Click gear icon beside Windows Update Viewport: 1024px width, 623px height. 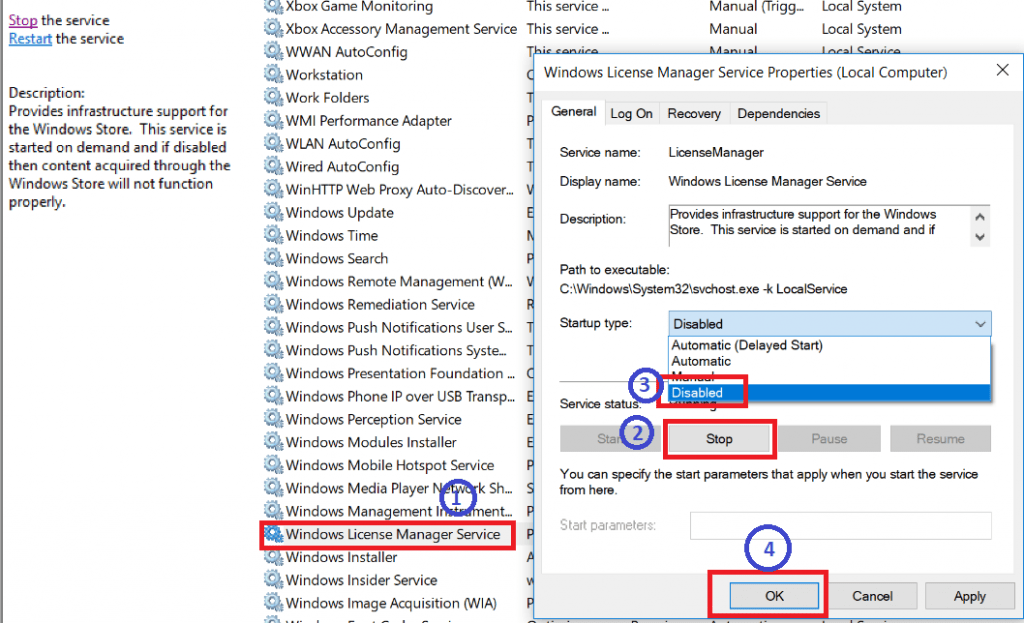point(273,212)
